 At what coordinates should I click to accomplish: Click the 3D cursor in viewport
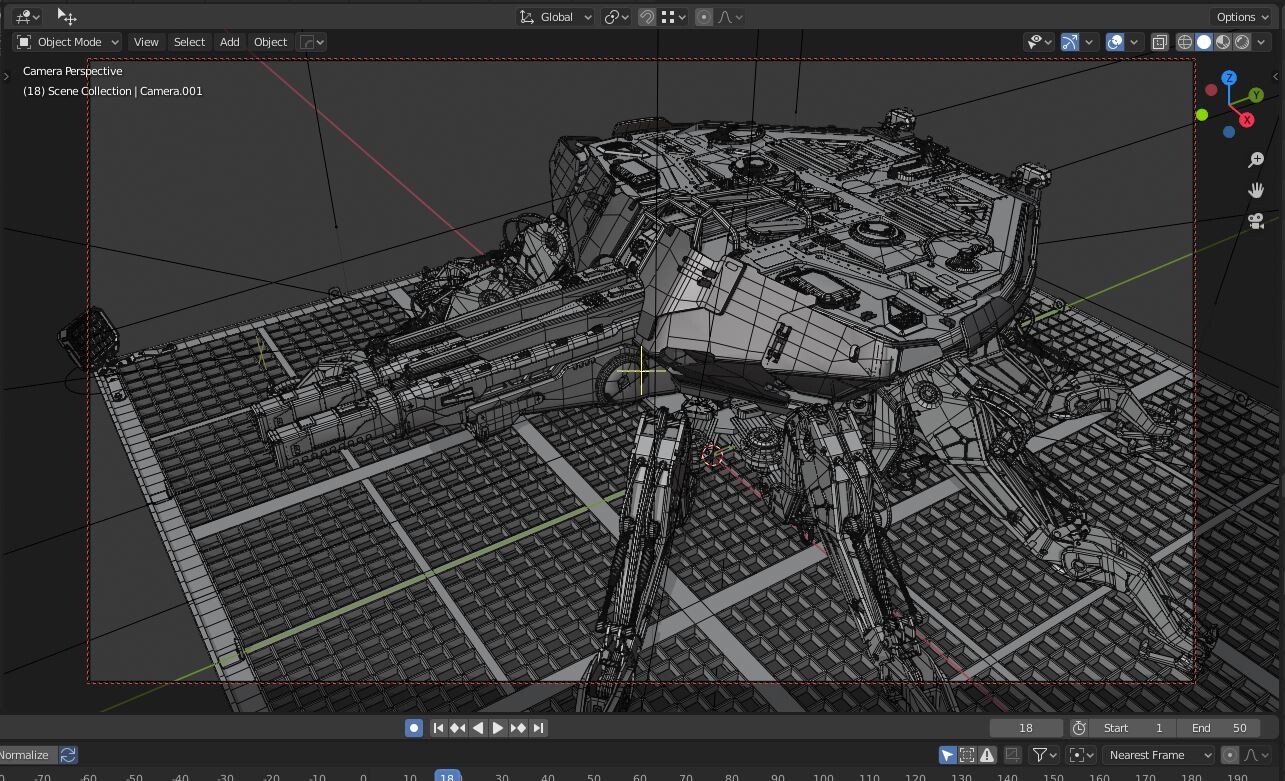pyautogui.click(x=712, y=455)
